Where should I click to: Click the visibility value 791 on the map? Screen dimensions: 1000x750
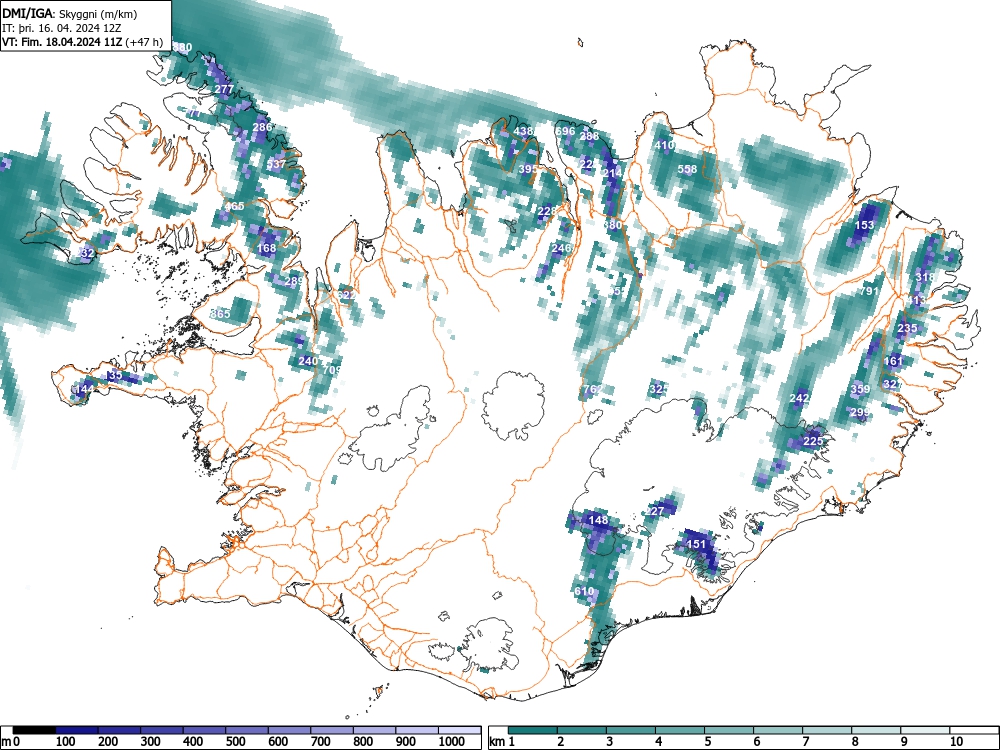coord(869,291)
